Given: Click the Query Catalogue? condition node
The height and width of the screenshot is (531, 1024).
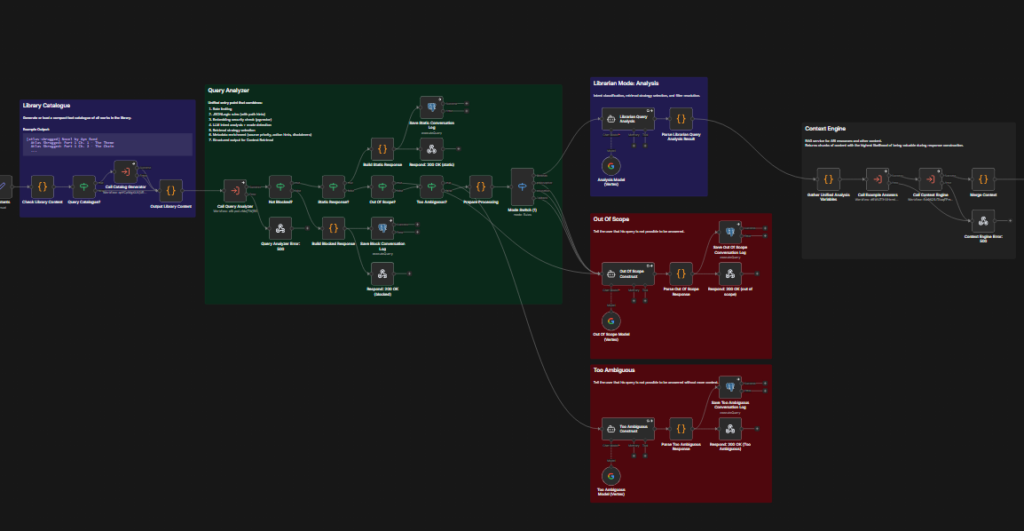Looking at the screenshot, I should (85, 186).
